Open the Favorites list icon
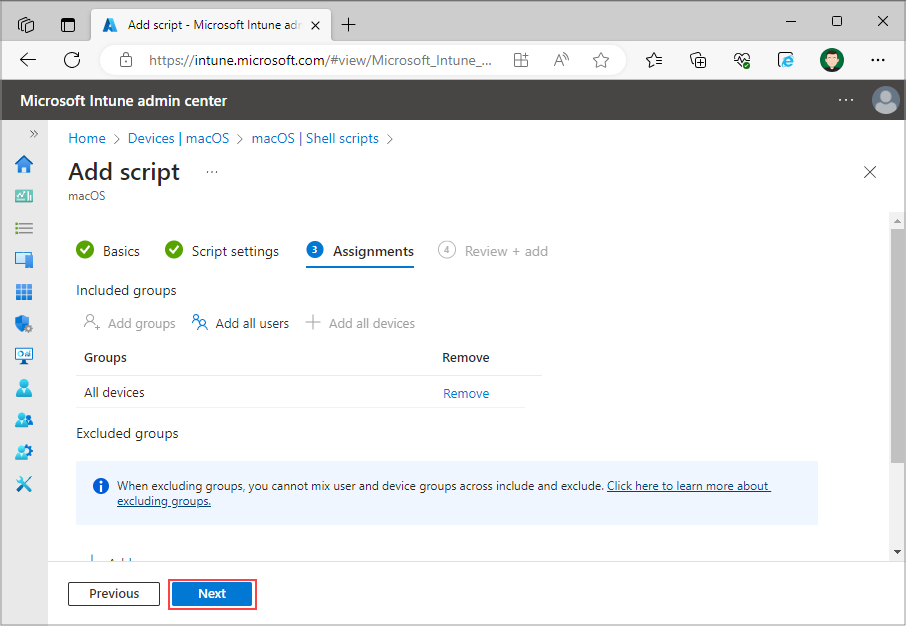Image resolution: width=906 pixels, height=626 pixels. coord(653,60)
